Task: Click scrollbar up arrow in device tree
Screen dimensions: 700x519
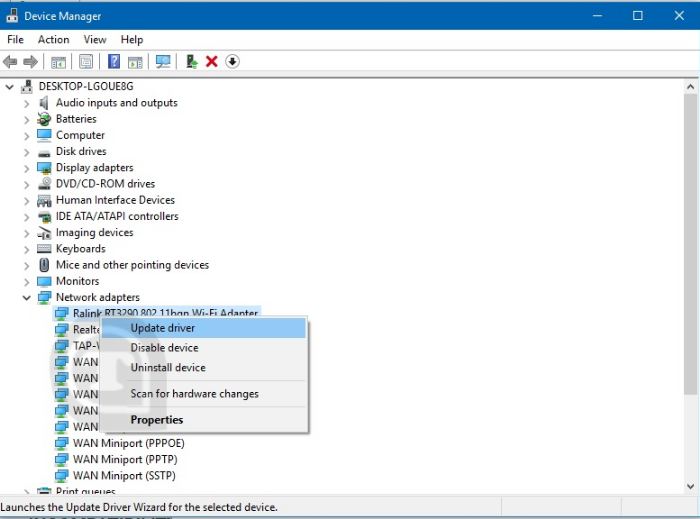Action: point(690,87)
